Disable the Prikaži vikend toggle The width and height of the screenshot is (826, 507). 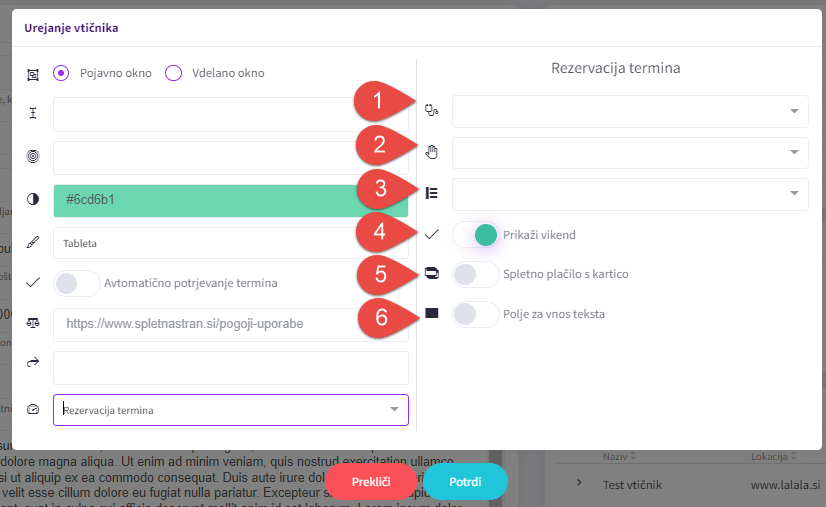[476, 235]
